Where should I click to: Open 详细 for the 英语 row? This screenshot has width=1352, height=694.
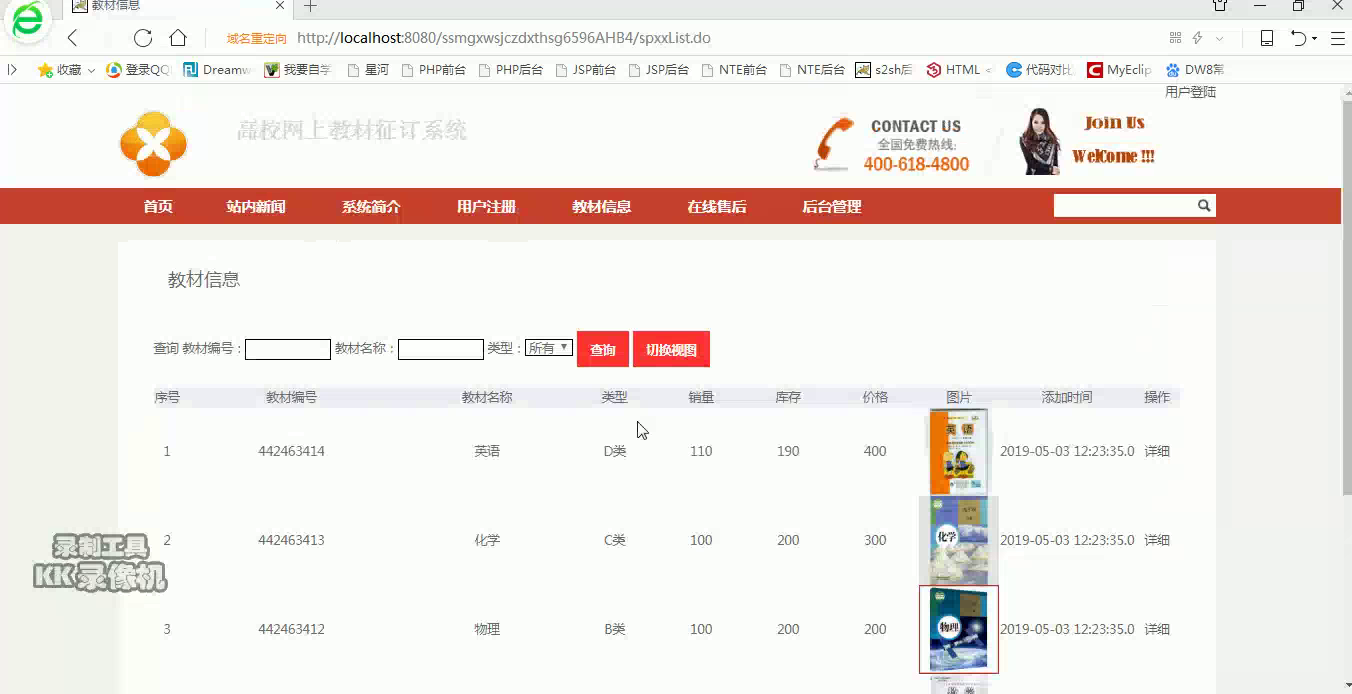point(1157,451)
